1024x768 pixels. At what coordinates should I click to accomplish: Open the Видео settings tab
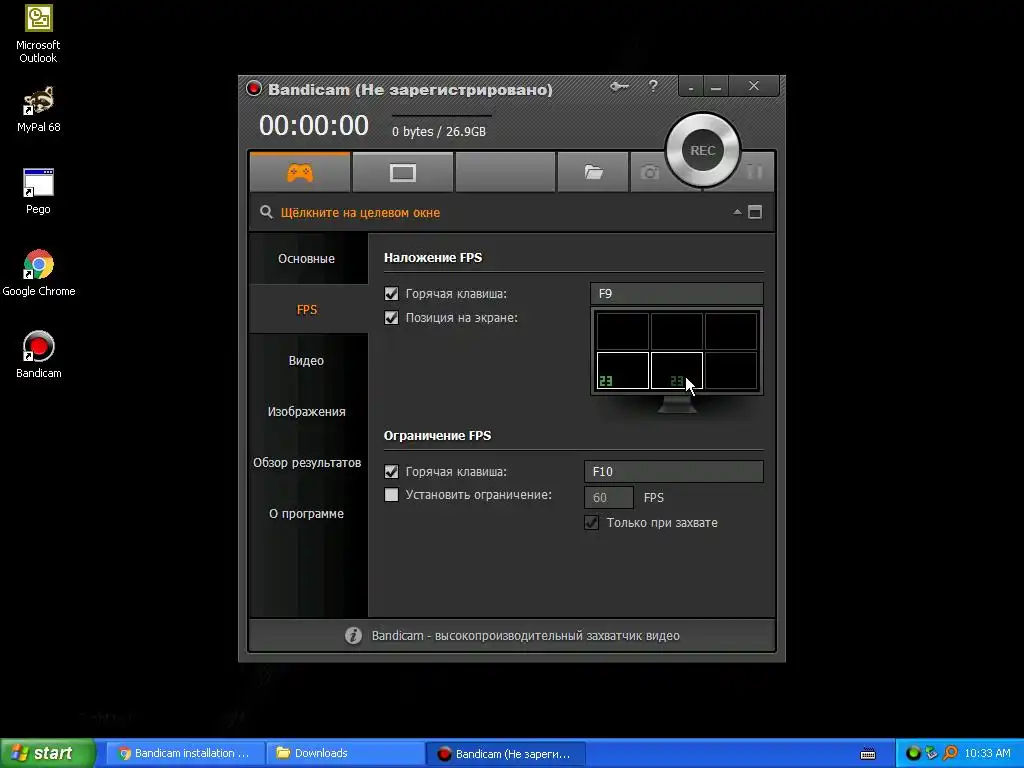pyautogui.click(x=306, y=360)
